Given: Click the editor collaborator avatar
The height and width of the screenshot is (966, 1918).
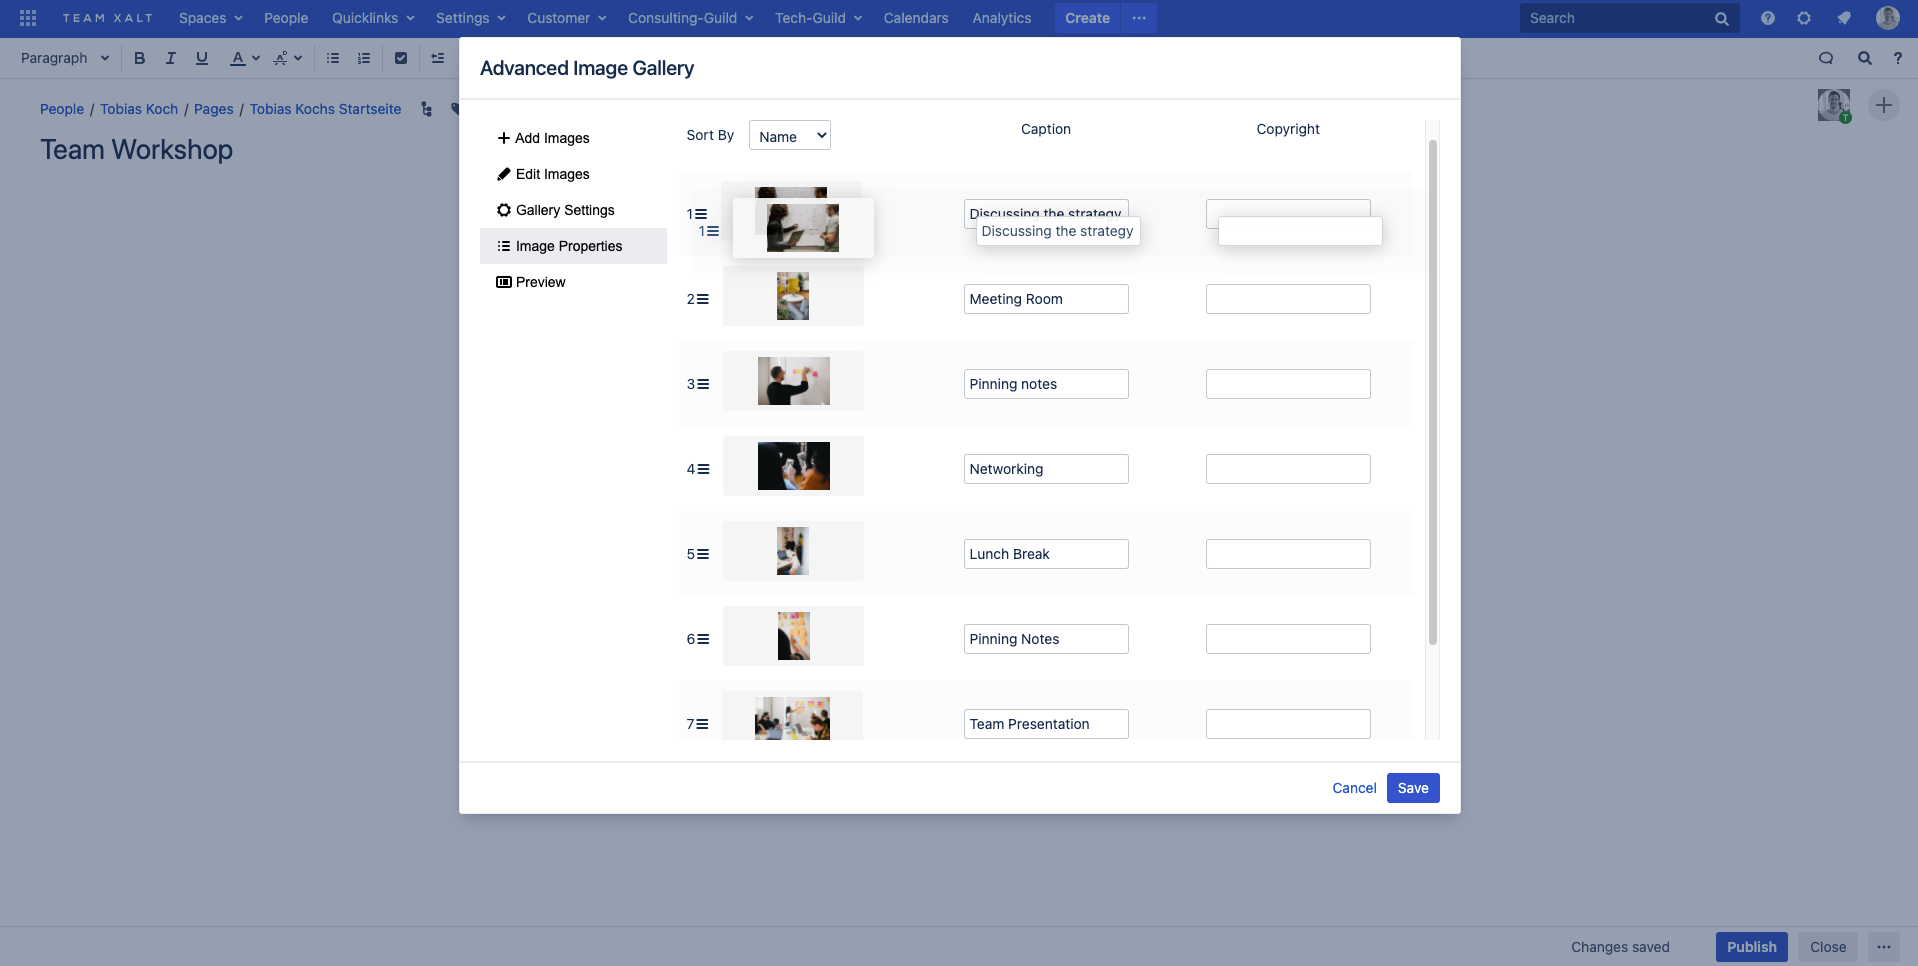Looking at the screenshot, I should pyautogui.click(x=1834, y=105).
